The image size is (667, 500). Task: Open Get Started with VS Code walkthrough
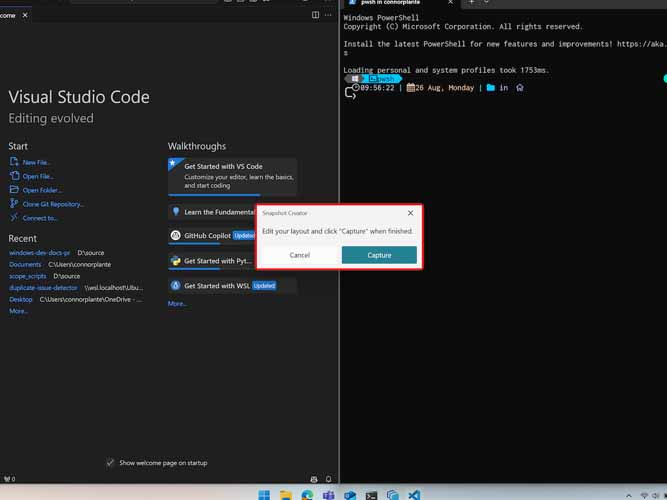click(x=232, y=176)
